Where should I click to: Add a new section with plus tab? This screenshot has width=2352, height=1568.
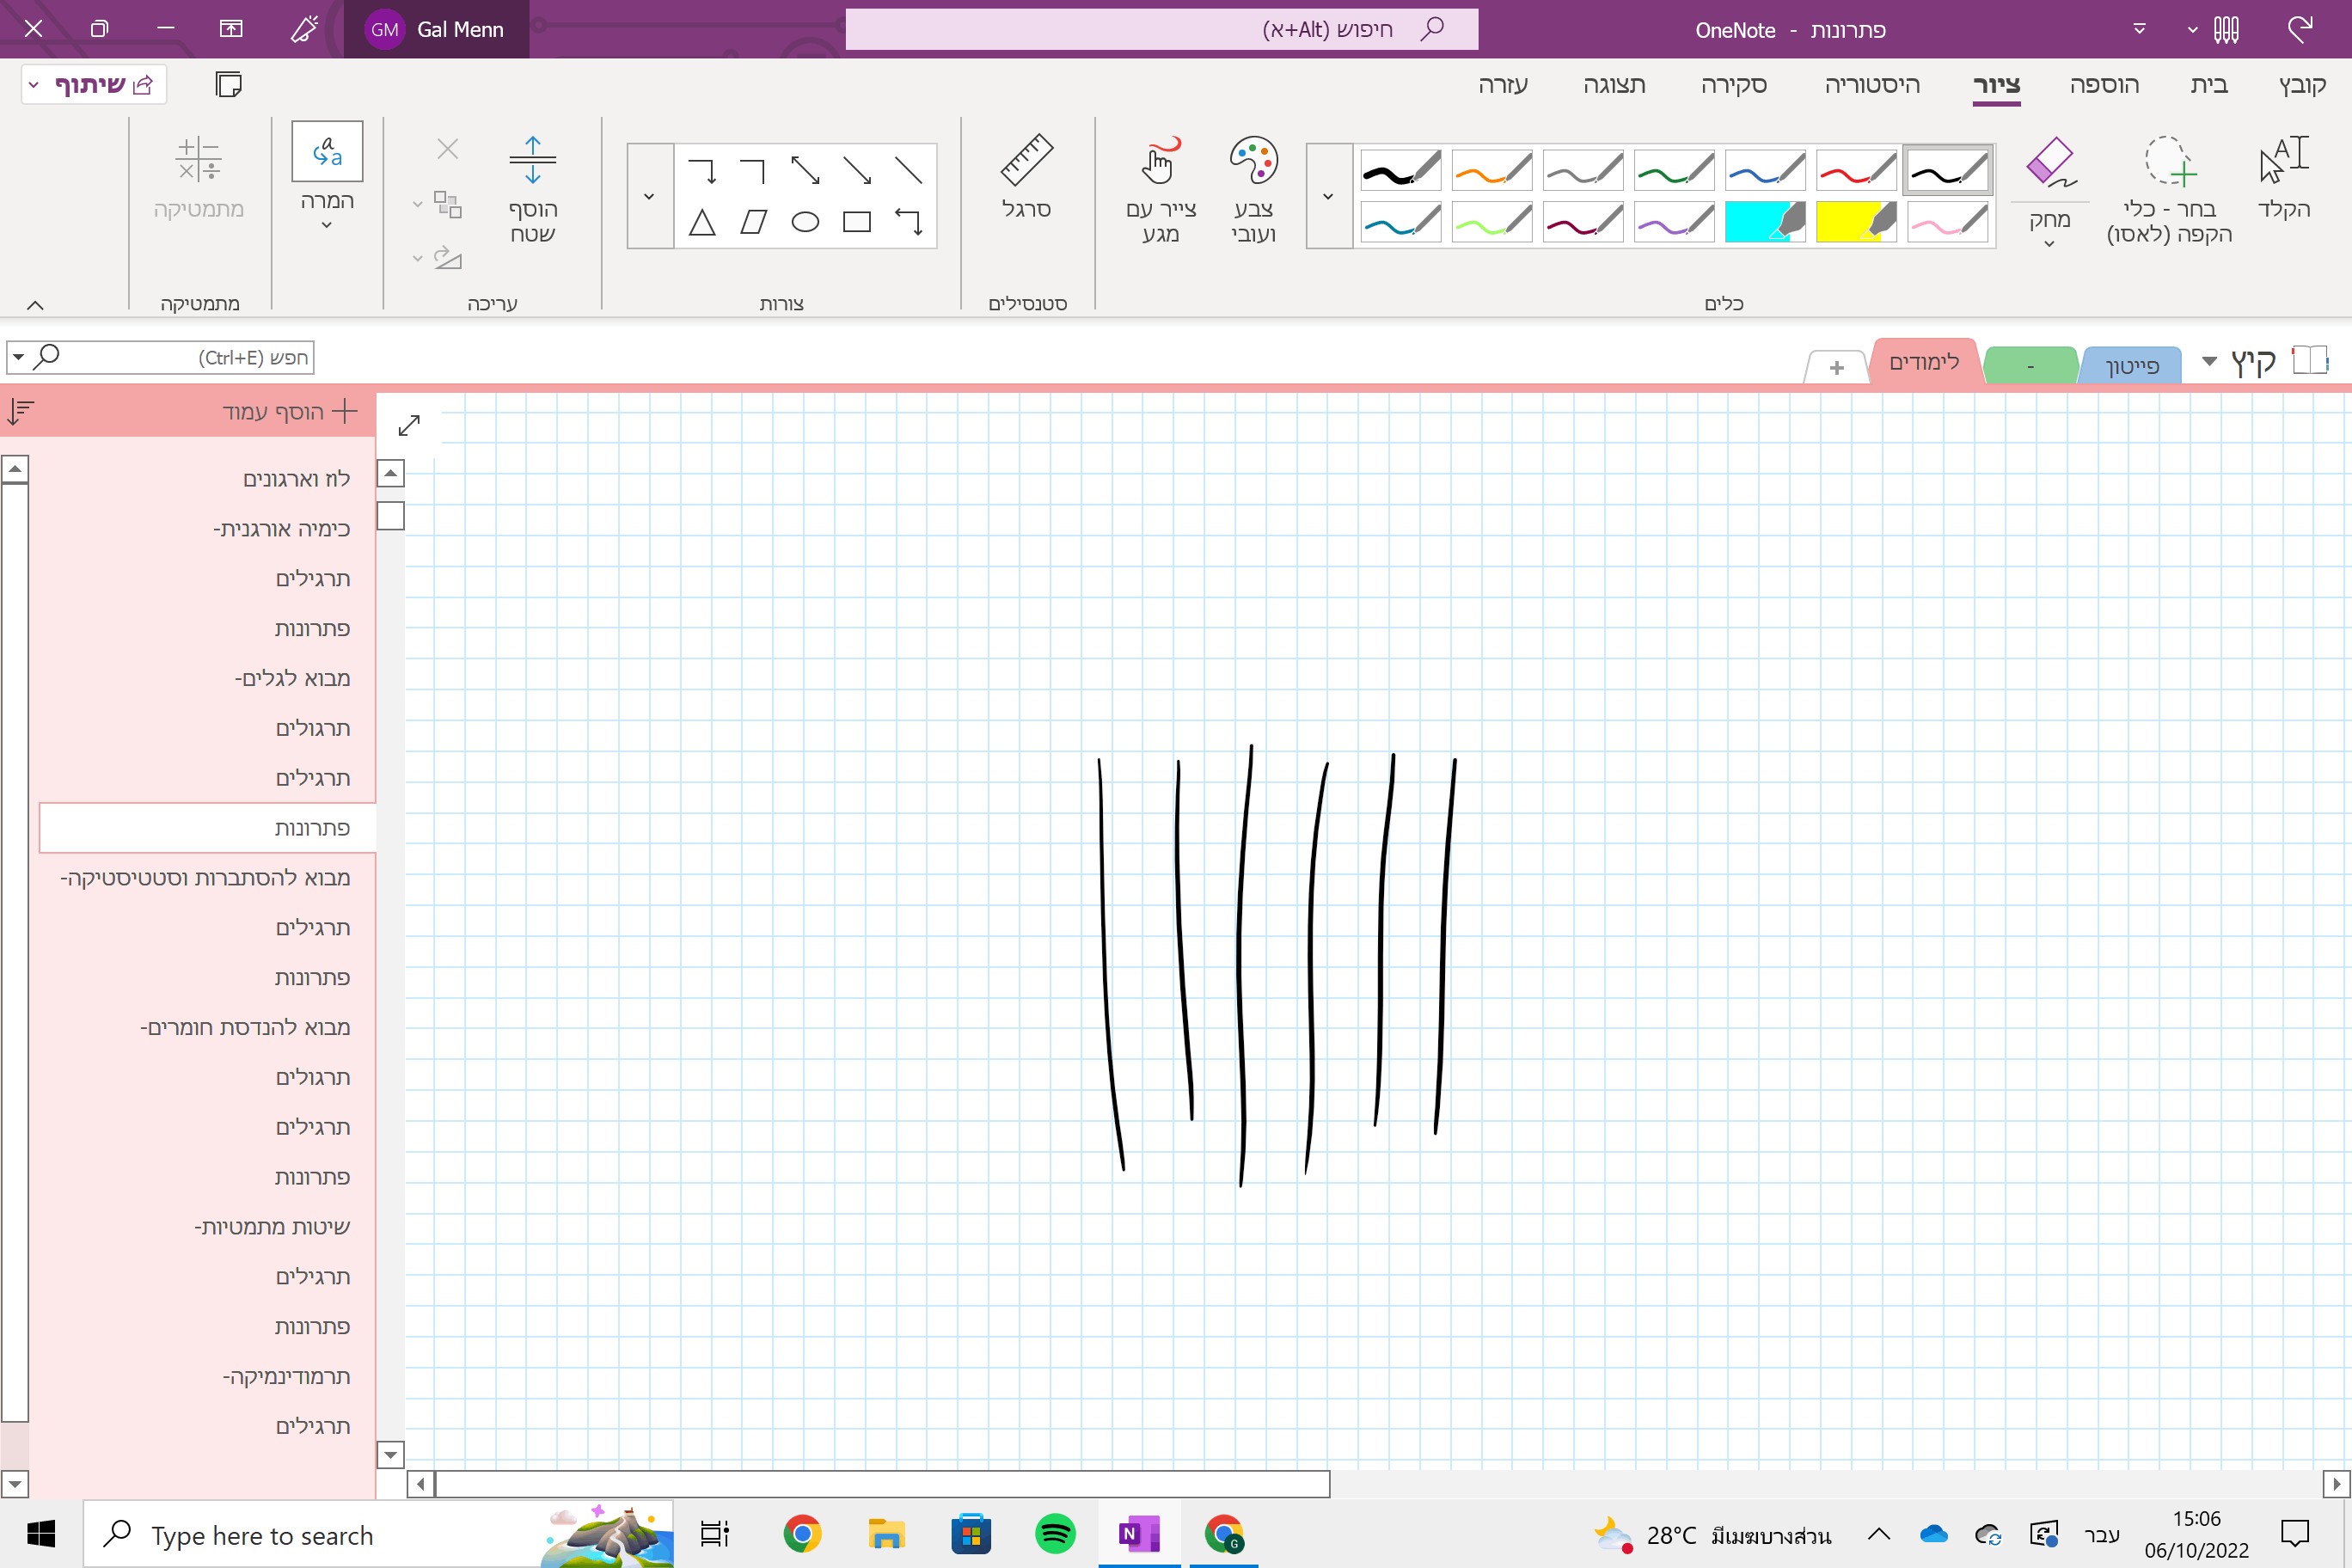click(x=1836, y=368)
